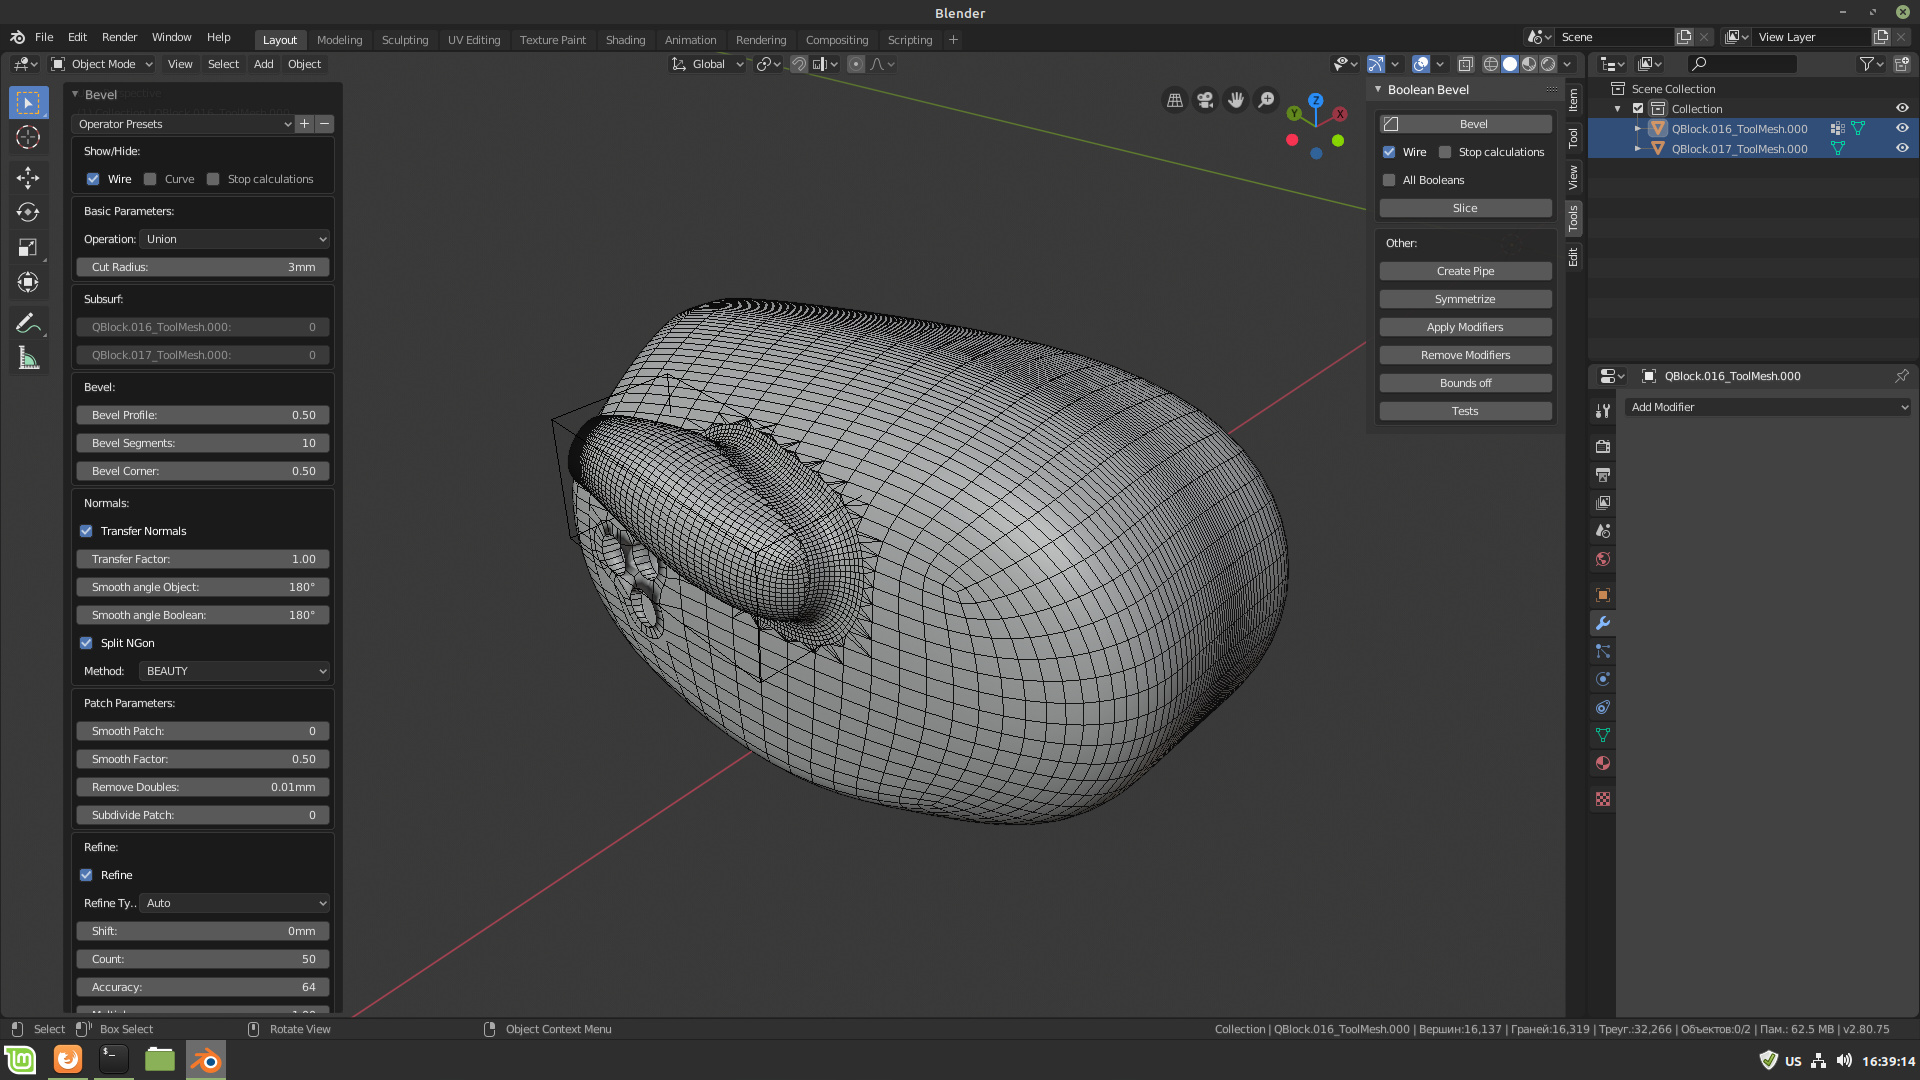Click the Remove Modifiers button
Image resolution: width=1920 pixels, height=1080 pixels.
click(x=1465, y=355)
